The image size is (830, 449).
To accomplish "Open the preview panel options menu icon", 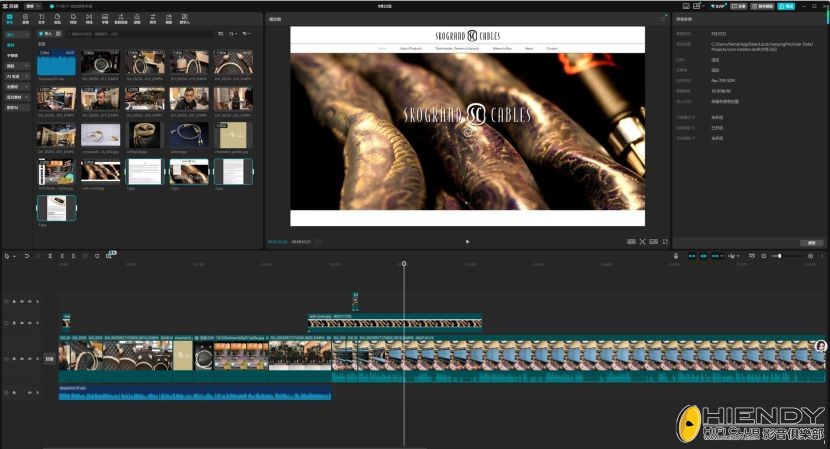I will (x=662, y=19).
